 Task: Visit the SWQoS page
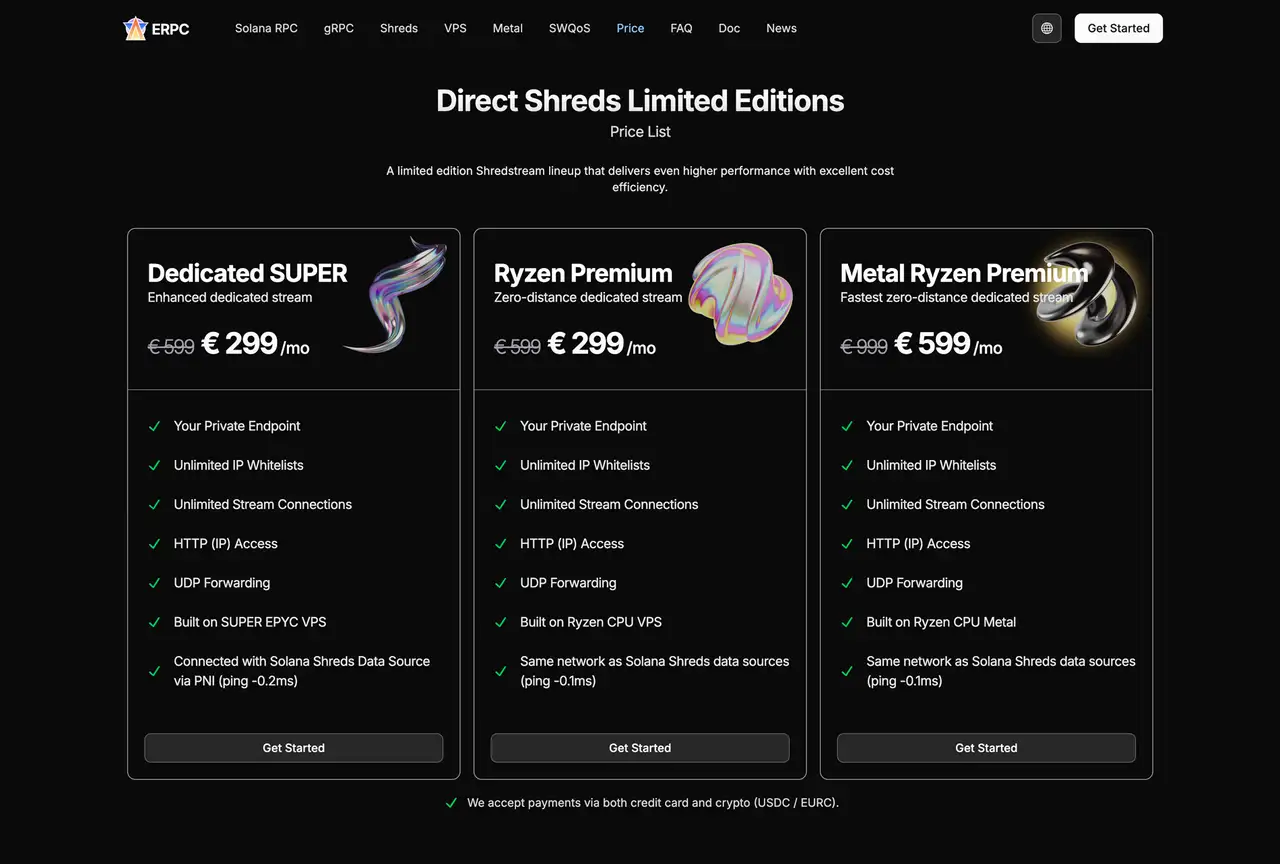pyautogui.click(x=569, y=28)
